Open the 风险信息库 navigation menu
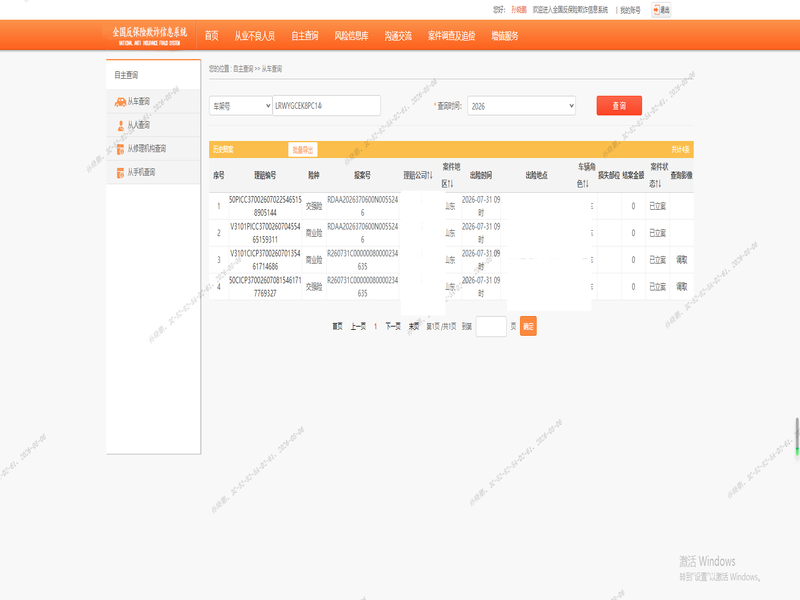This screenshot has height=600, width=800. click(351, 36)
